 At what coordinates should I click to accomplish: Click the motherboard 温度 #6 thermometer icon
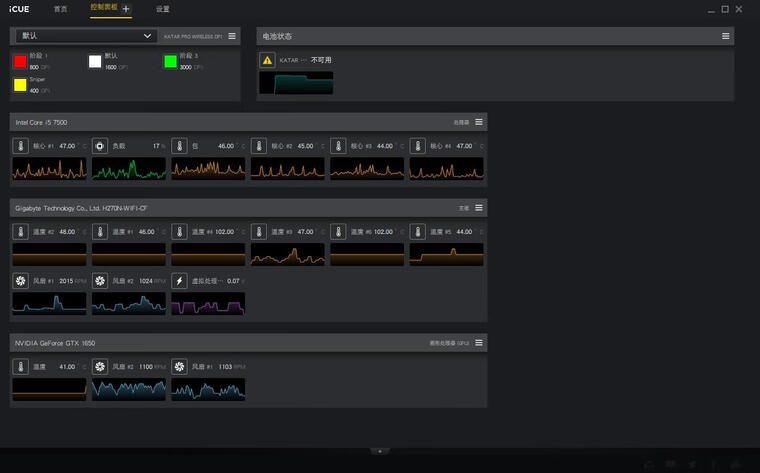tap(338, 232)
